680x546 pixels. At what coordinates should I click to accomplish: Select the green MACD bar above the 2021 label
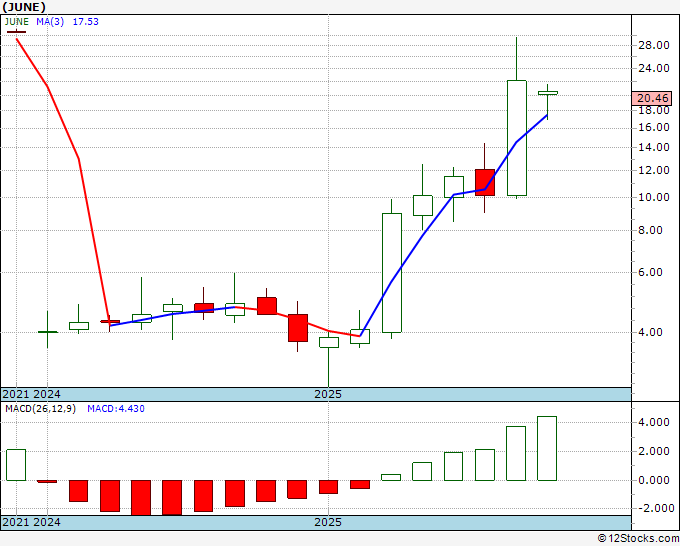pos(16,465)
